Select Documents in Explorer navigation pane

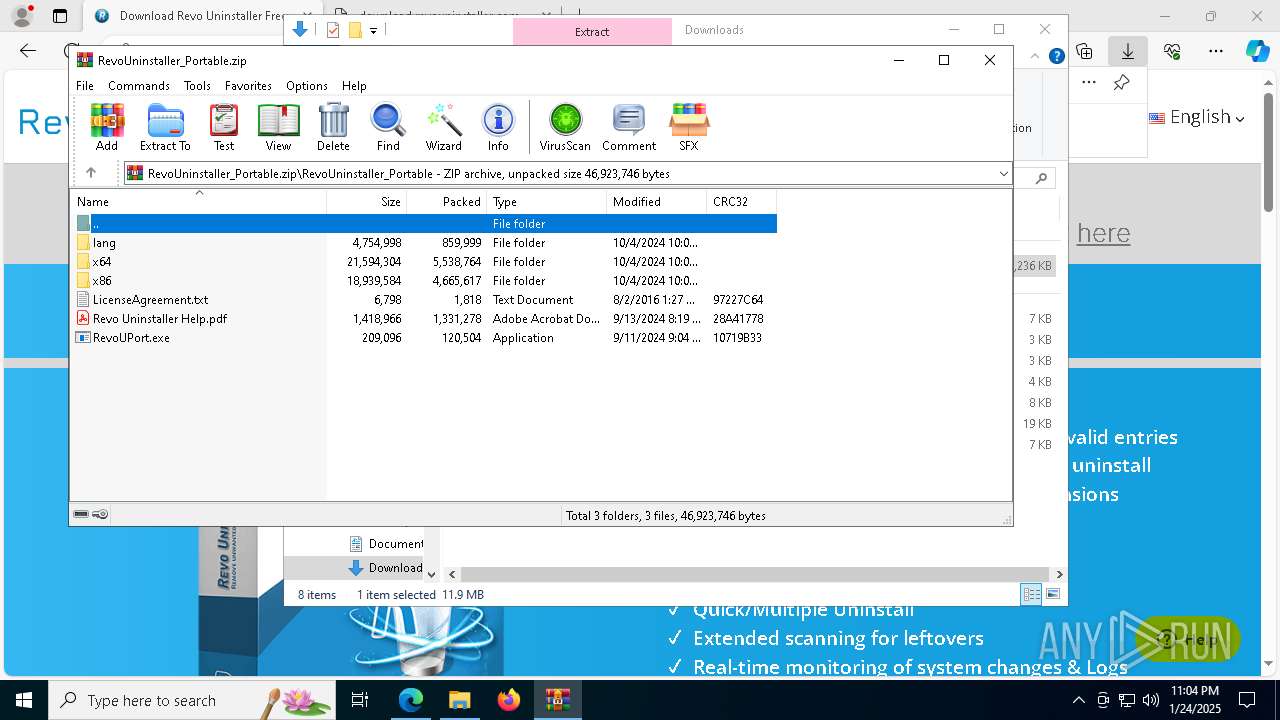[386, 544]
